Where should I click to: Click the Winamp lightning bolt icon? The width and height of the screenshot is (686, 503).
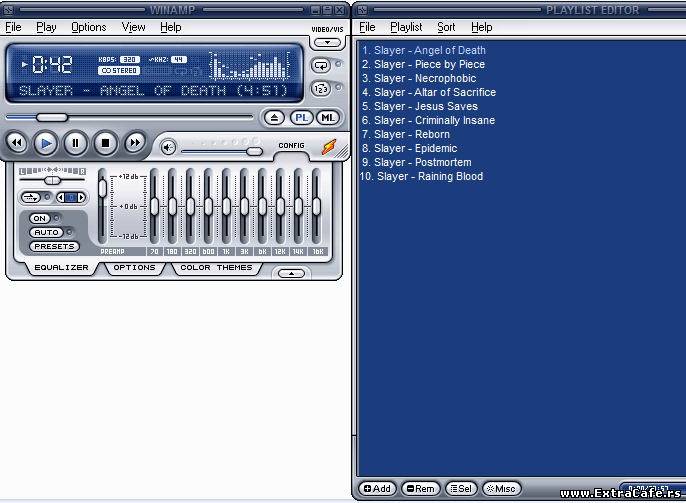[x=328, y=147]
